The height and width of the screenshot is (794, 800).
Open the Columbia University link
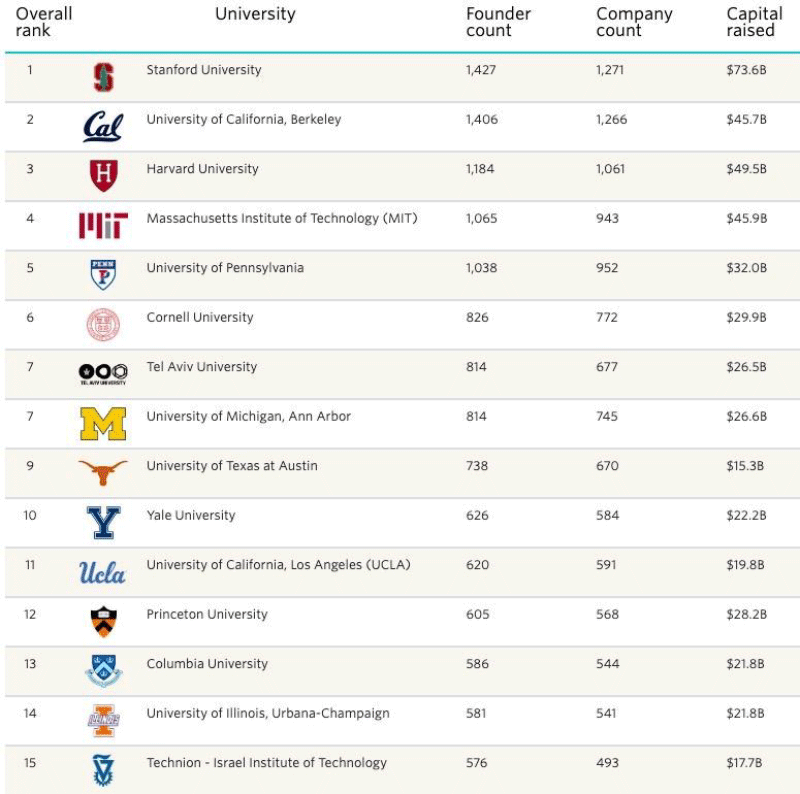point(207,664)
